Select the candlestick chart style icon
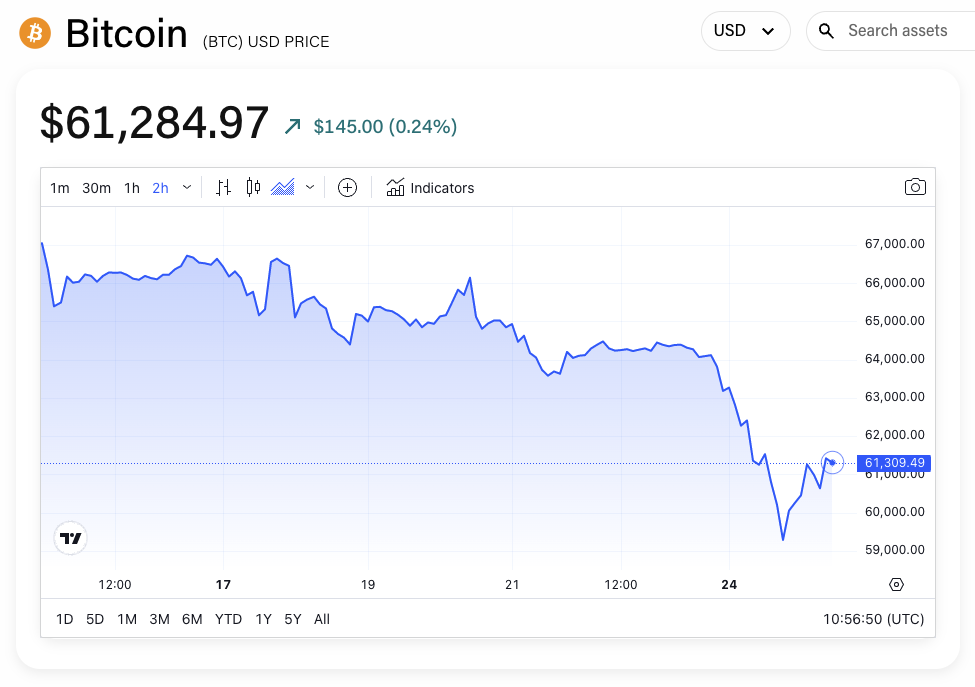Screen dimensions: 975x687 (x=252, y=187)
